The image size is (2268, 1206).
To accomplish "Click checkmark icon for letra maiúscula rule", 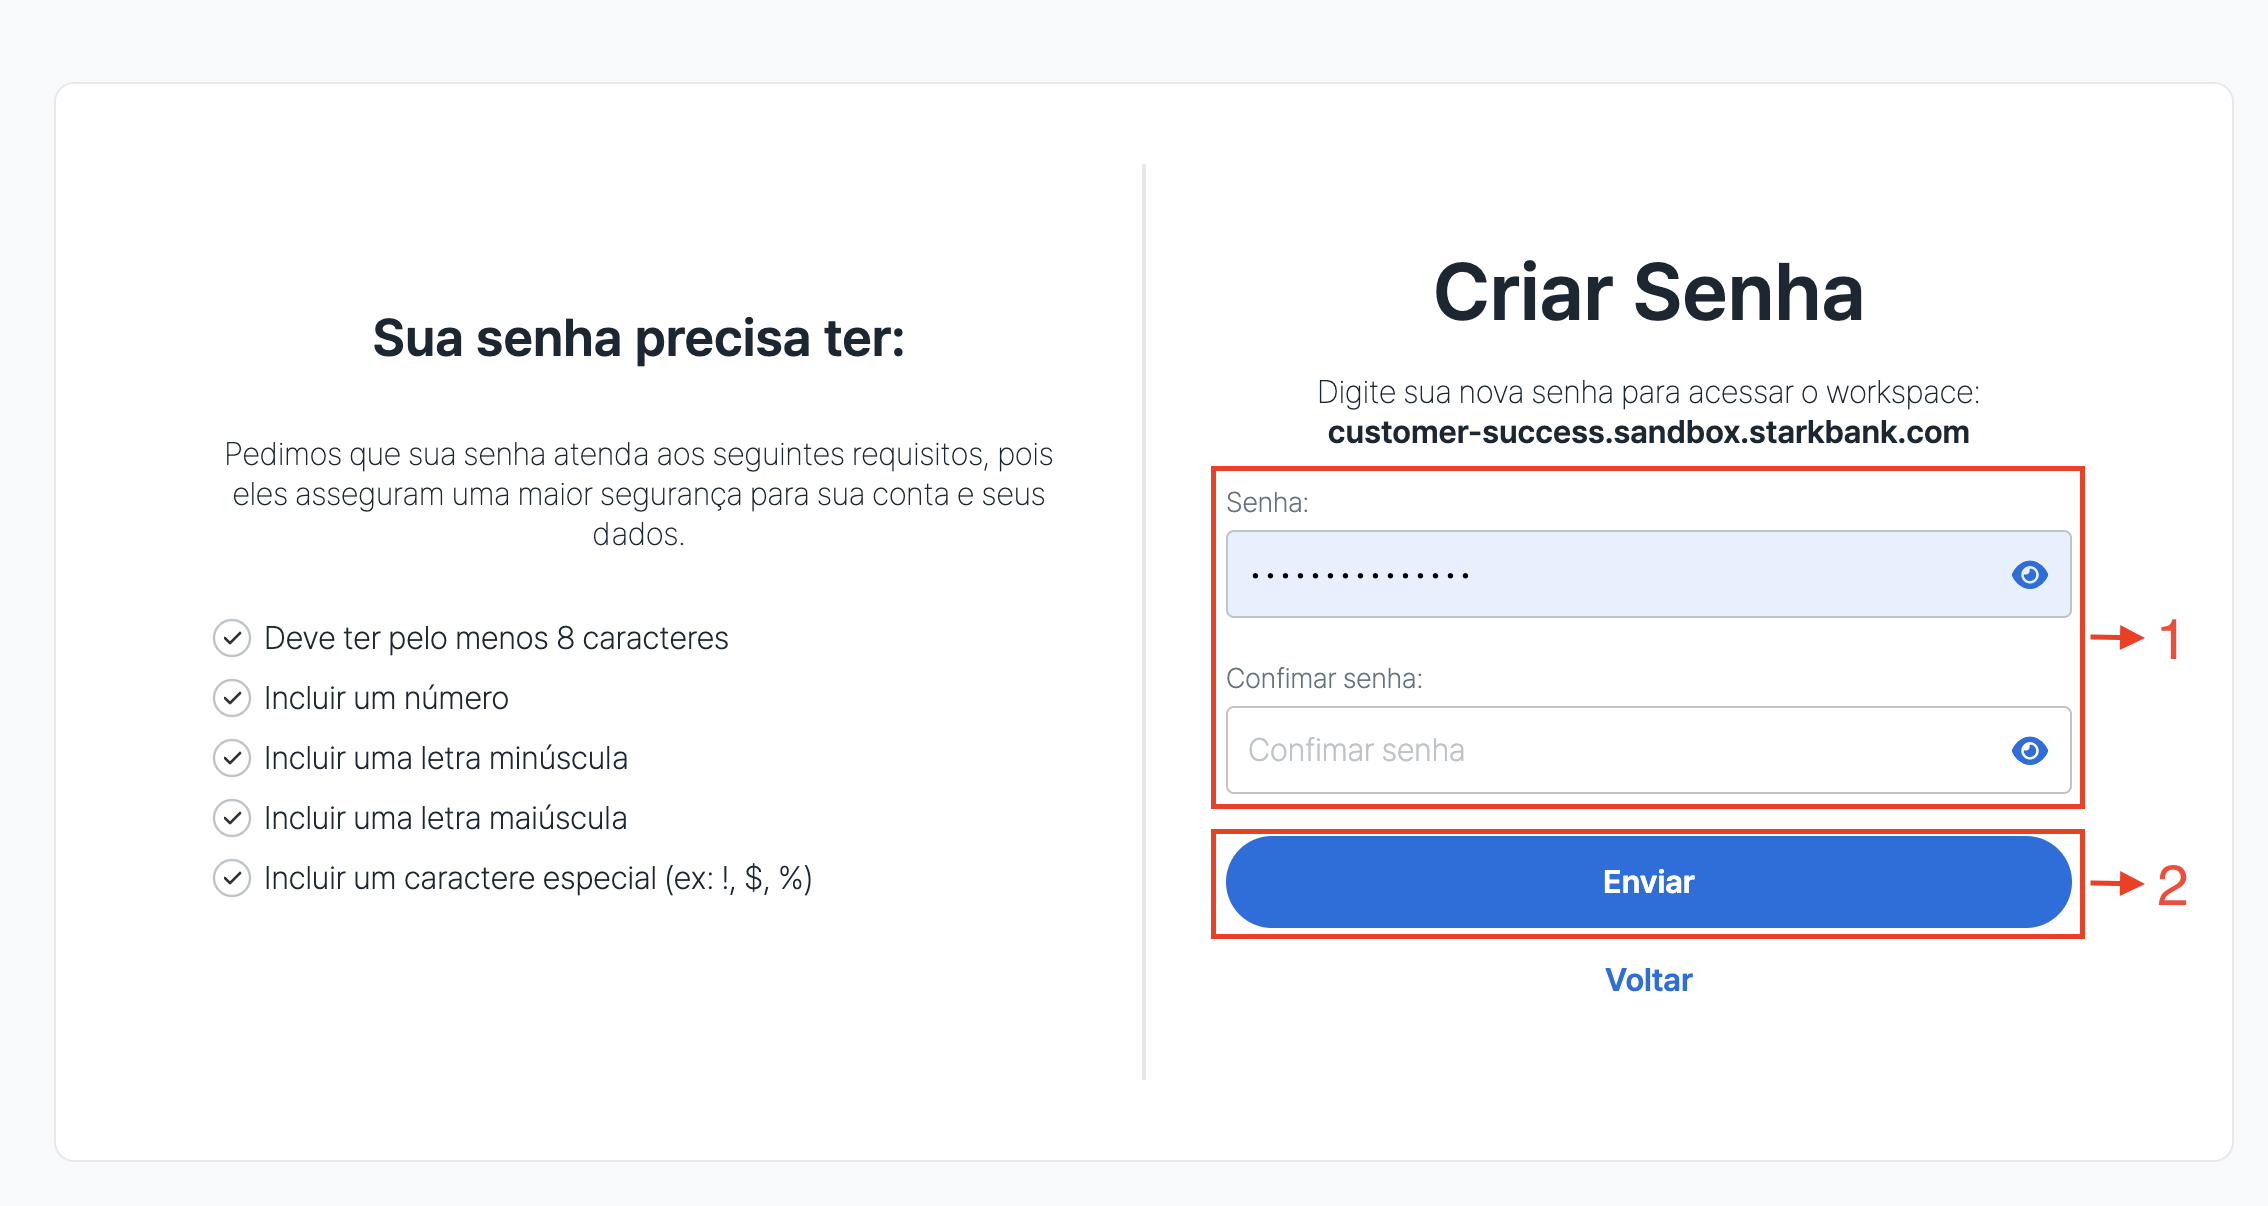I will pos(232,818).
